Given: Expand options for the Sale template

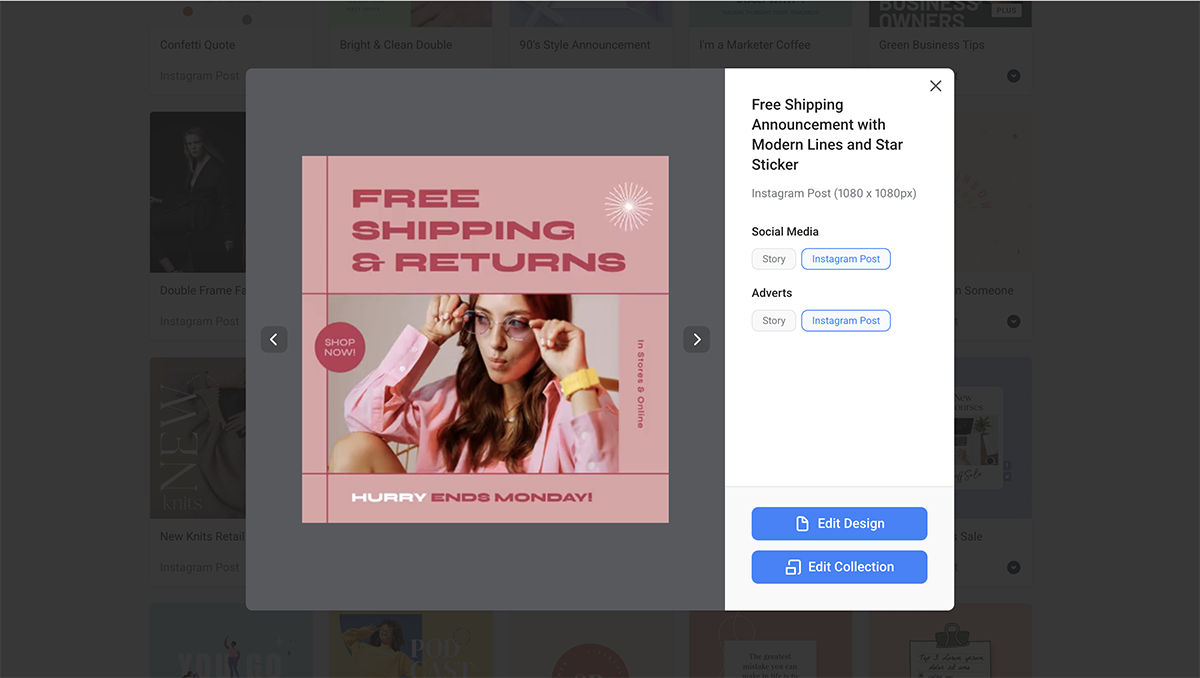Looking at the screenshot, I should point(1013,567).
